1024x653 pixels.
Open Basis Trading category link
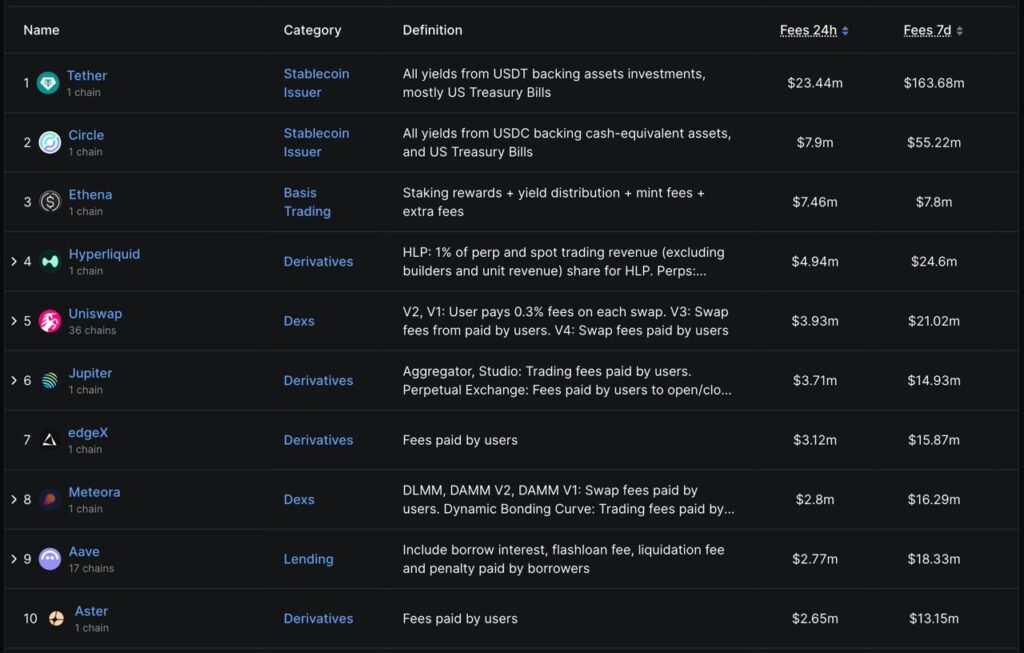[x=307, y=202]
